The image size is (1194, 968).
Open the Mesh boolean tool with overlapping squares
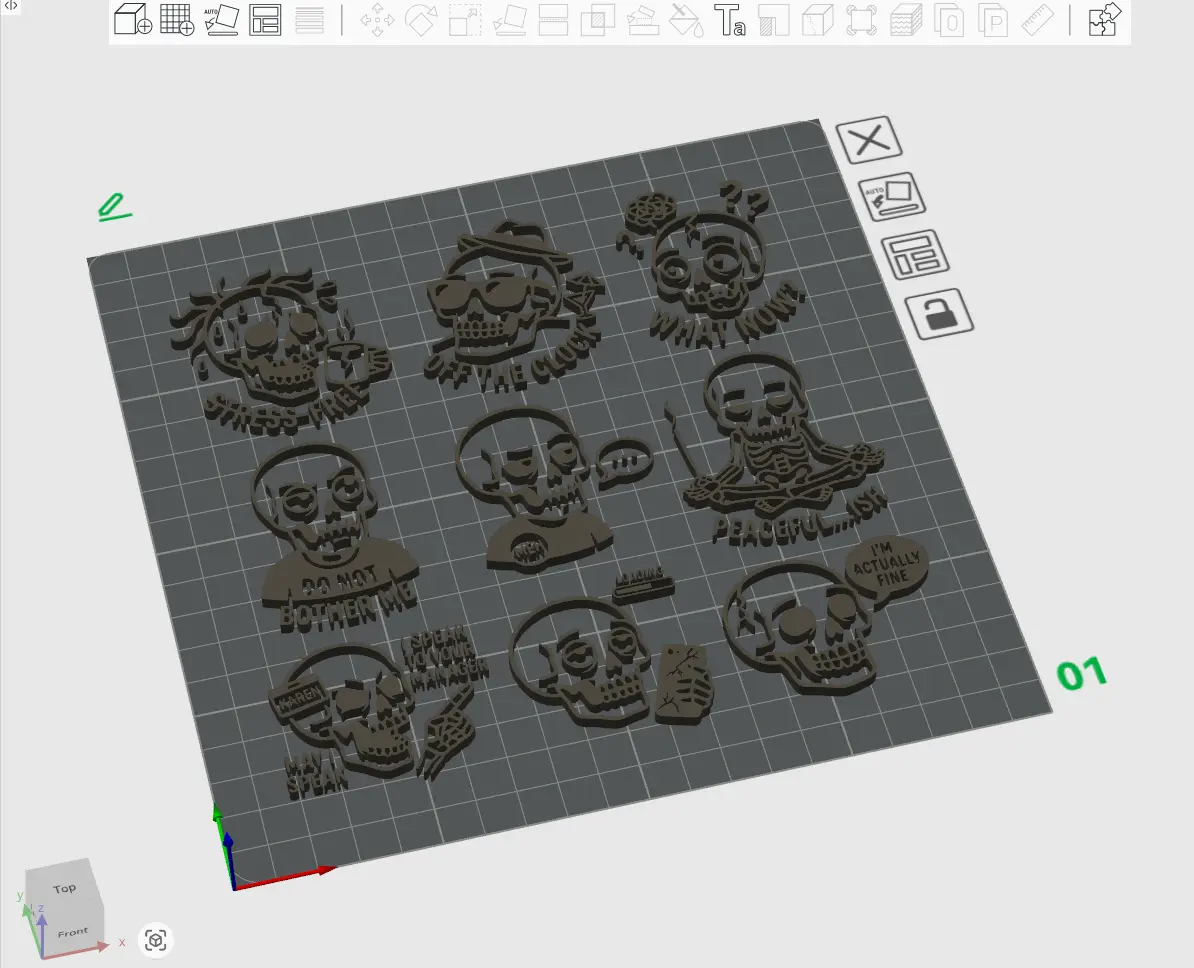tap(598, 20)
